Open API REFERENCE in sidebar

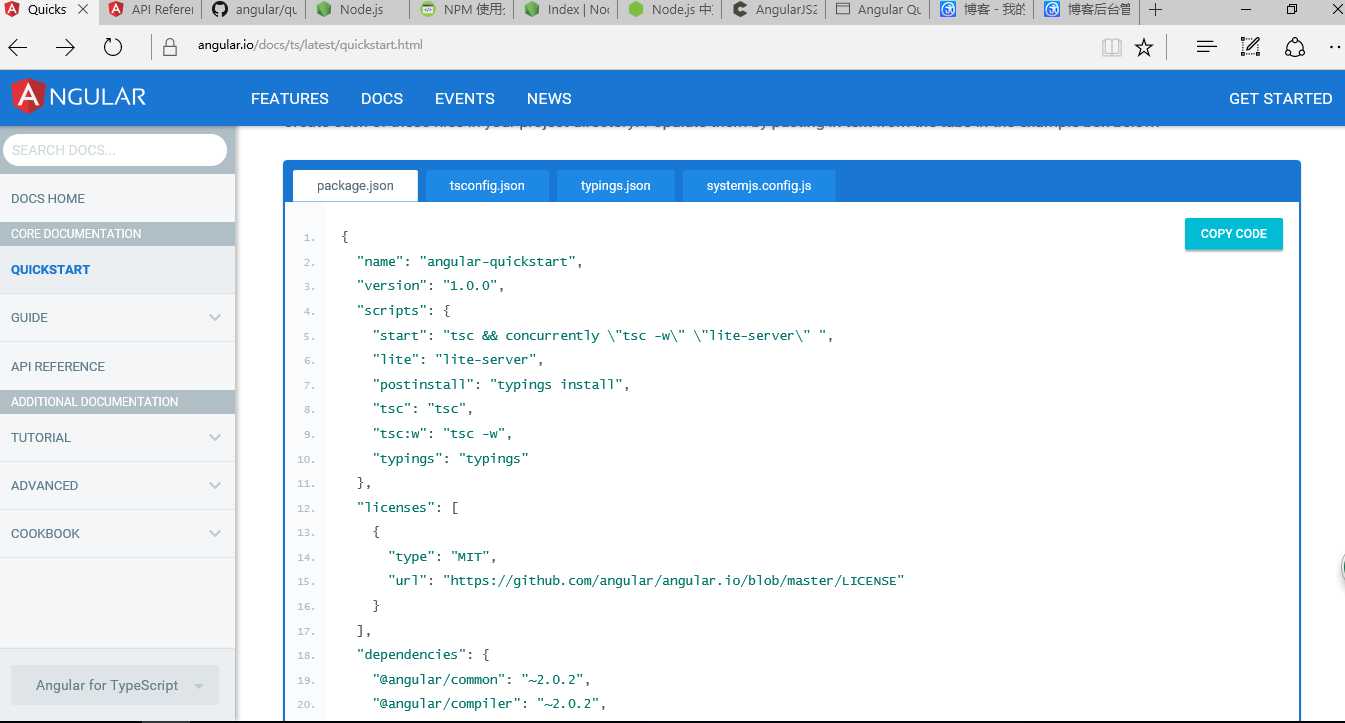pyautogui.click(x=117, y=366)
